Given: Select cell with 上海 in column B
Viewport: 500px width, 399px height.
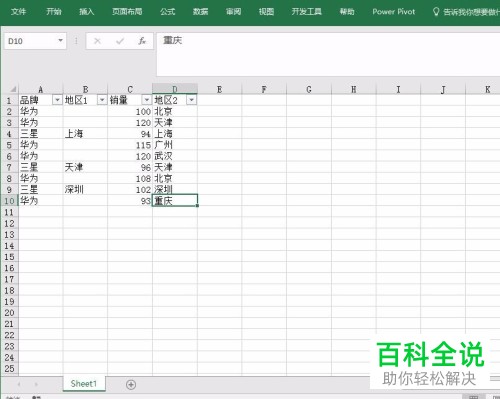Looking at the screenshot, I should click(x=85, y=134).
